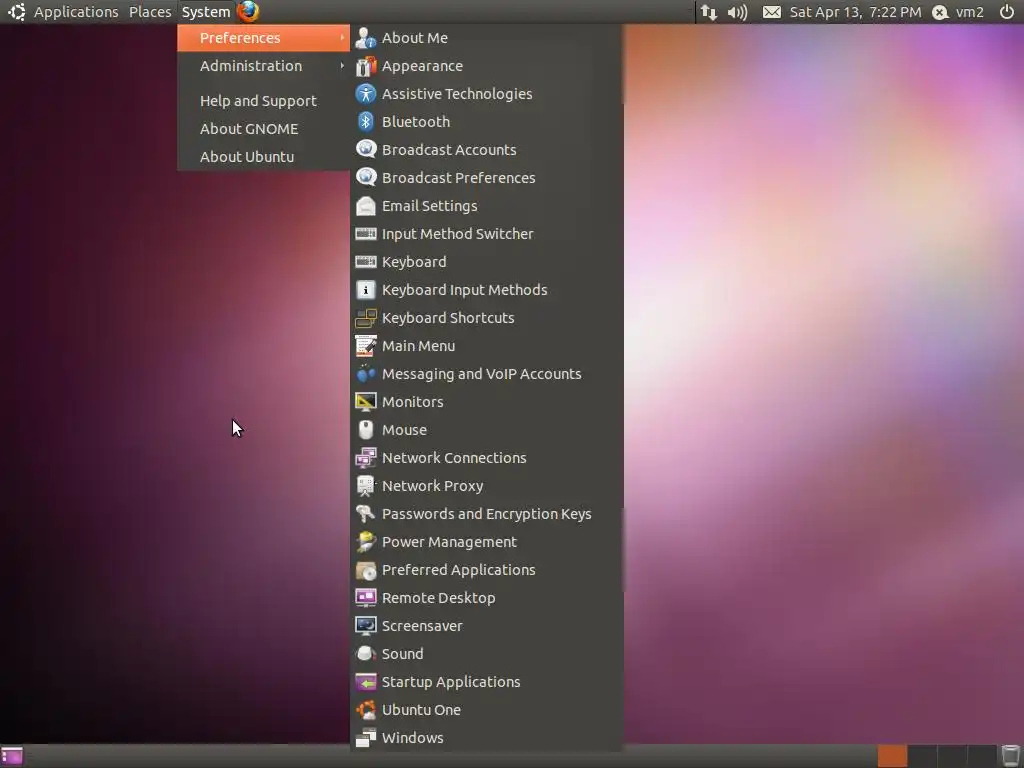Click the Keyboard Shortcuts icon
Viewport: 1024px width, 768px height.
point(366,318)
